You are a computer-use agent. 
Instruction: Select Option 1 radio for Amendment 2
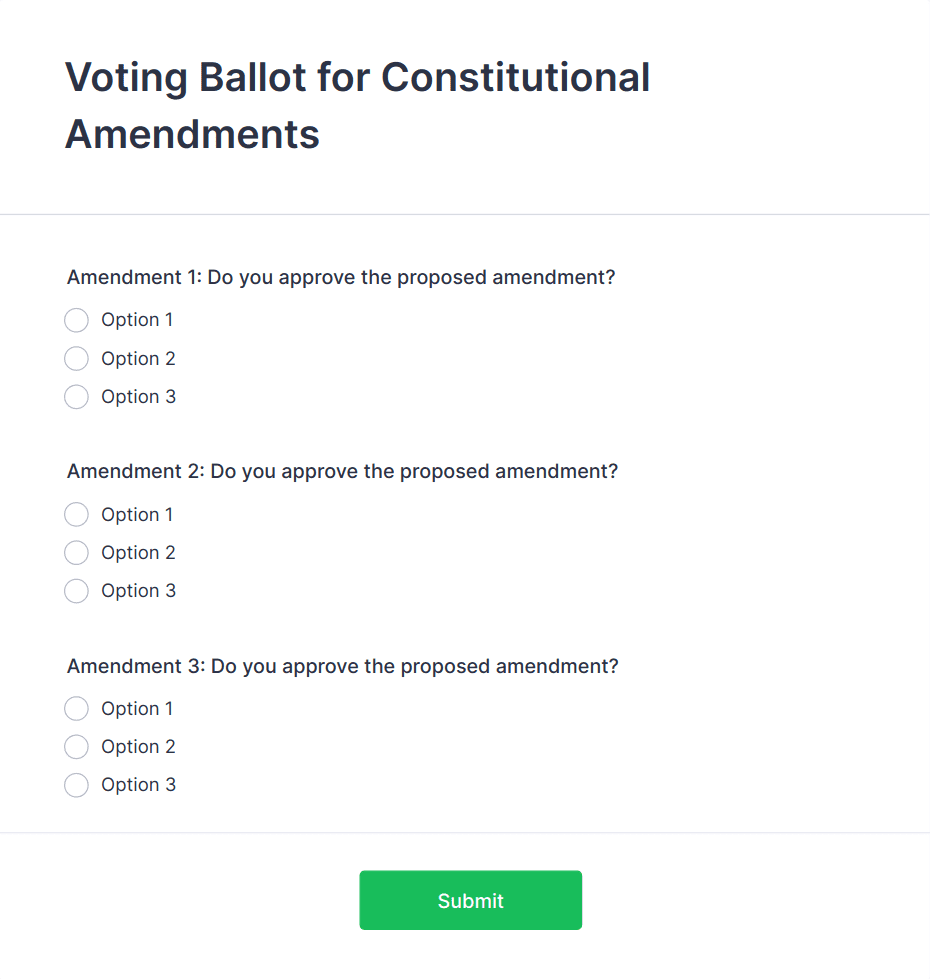coord(76,514)
